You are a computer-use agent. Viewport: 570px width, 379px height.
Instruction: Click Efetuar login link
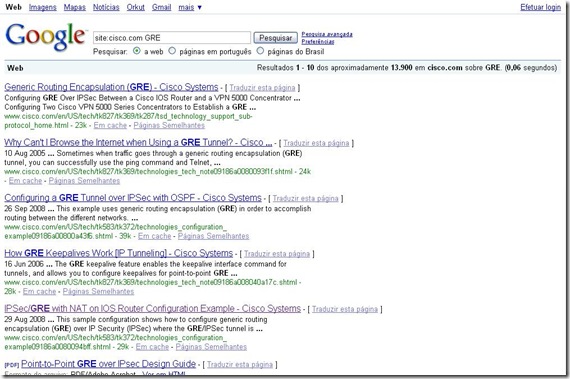pyautogui.click(x=541, y=7)
